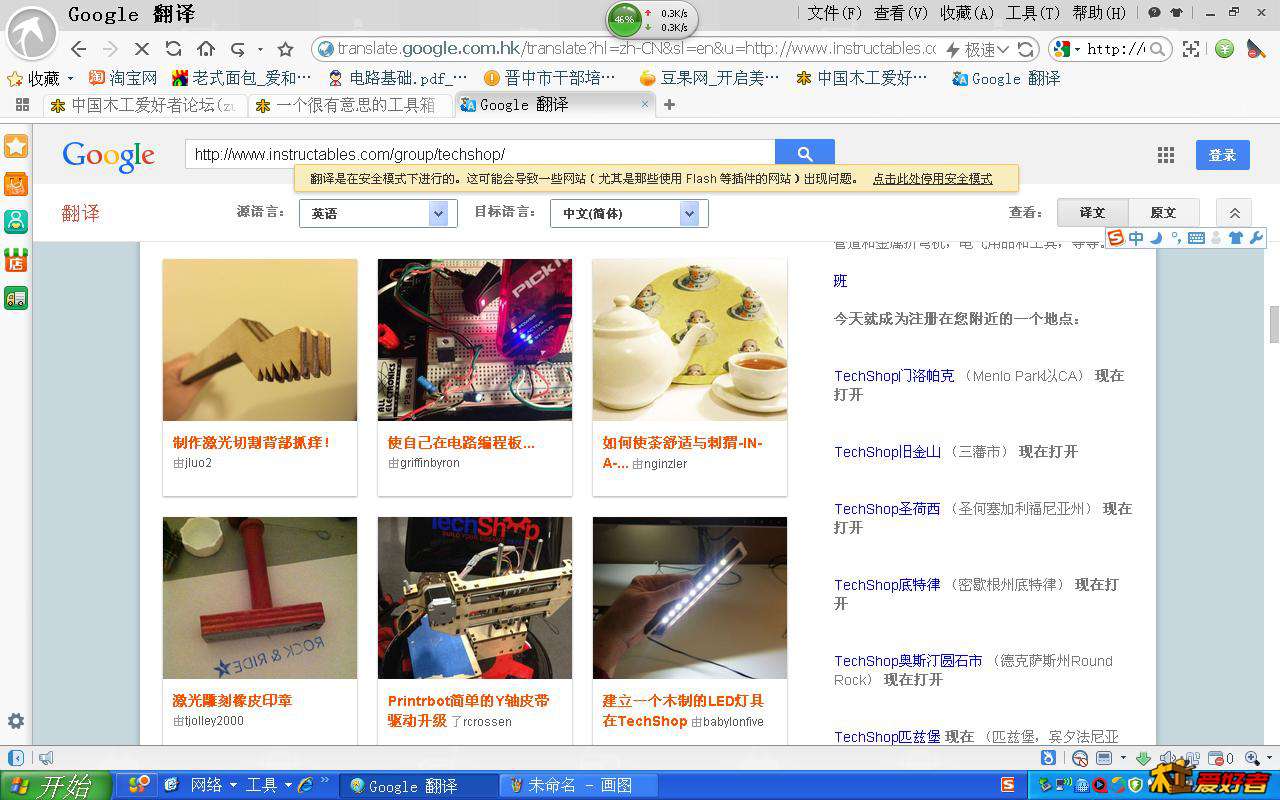Open the TechShop旧金山 link
The height and width of the screenshot is (800, 1280).
(887, 452)
